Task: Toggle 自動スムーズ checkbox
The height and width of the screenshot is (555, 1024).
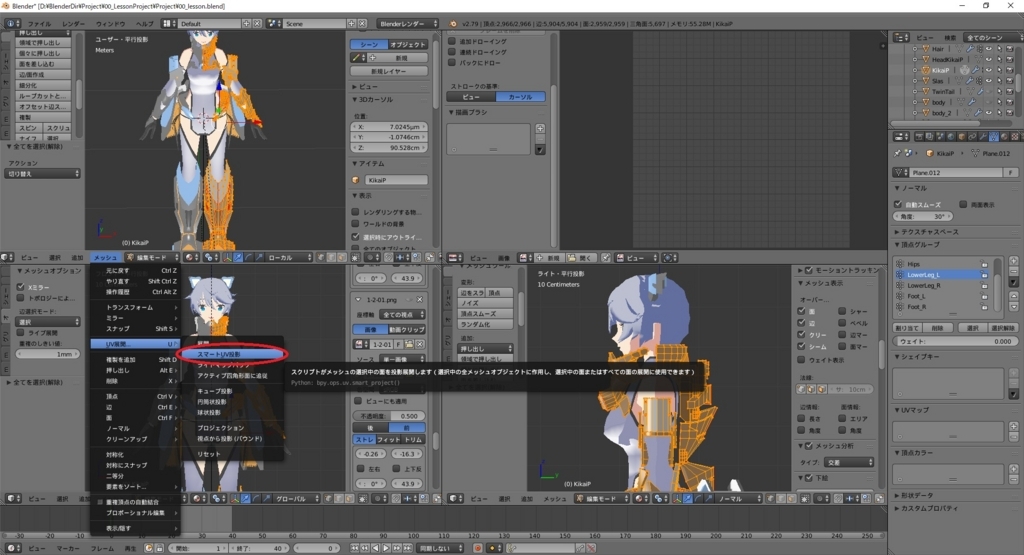Action: pos(898,204)
